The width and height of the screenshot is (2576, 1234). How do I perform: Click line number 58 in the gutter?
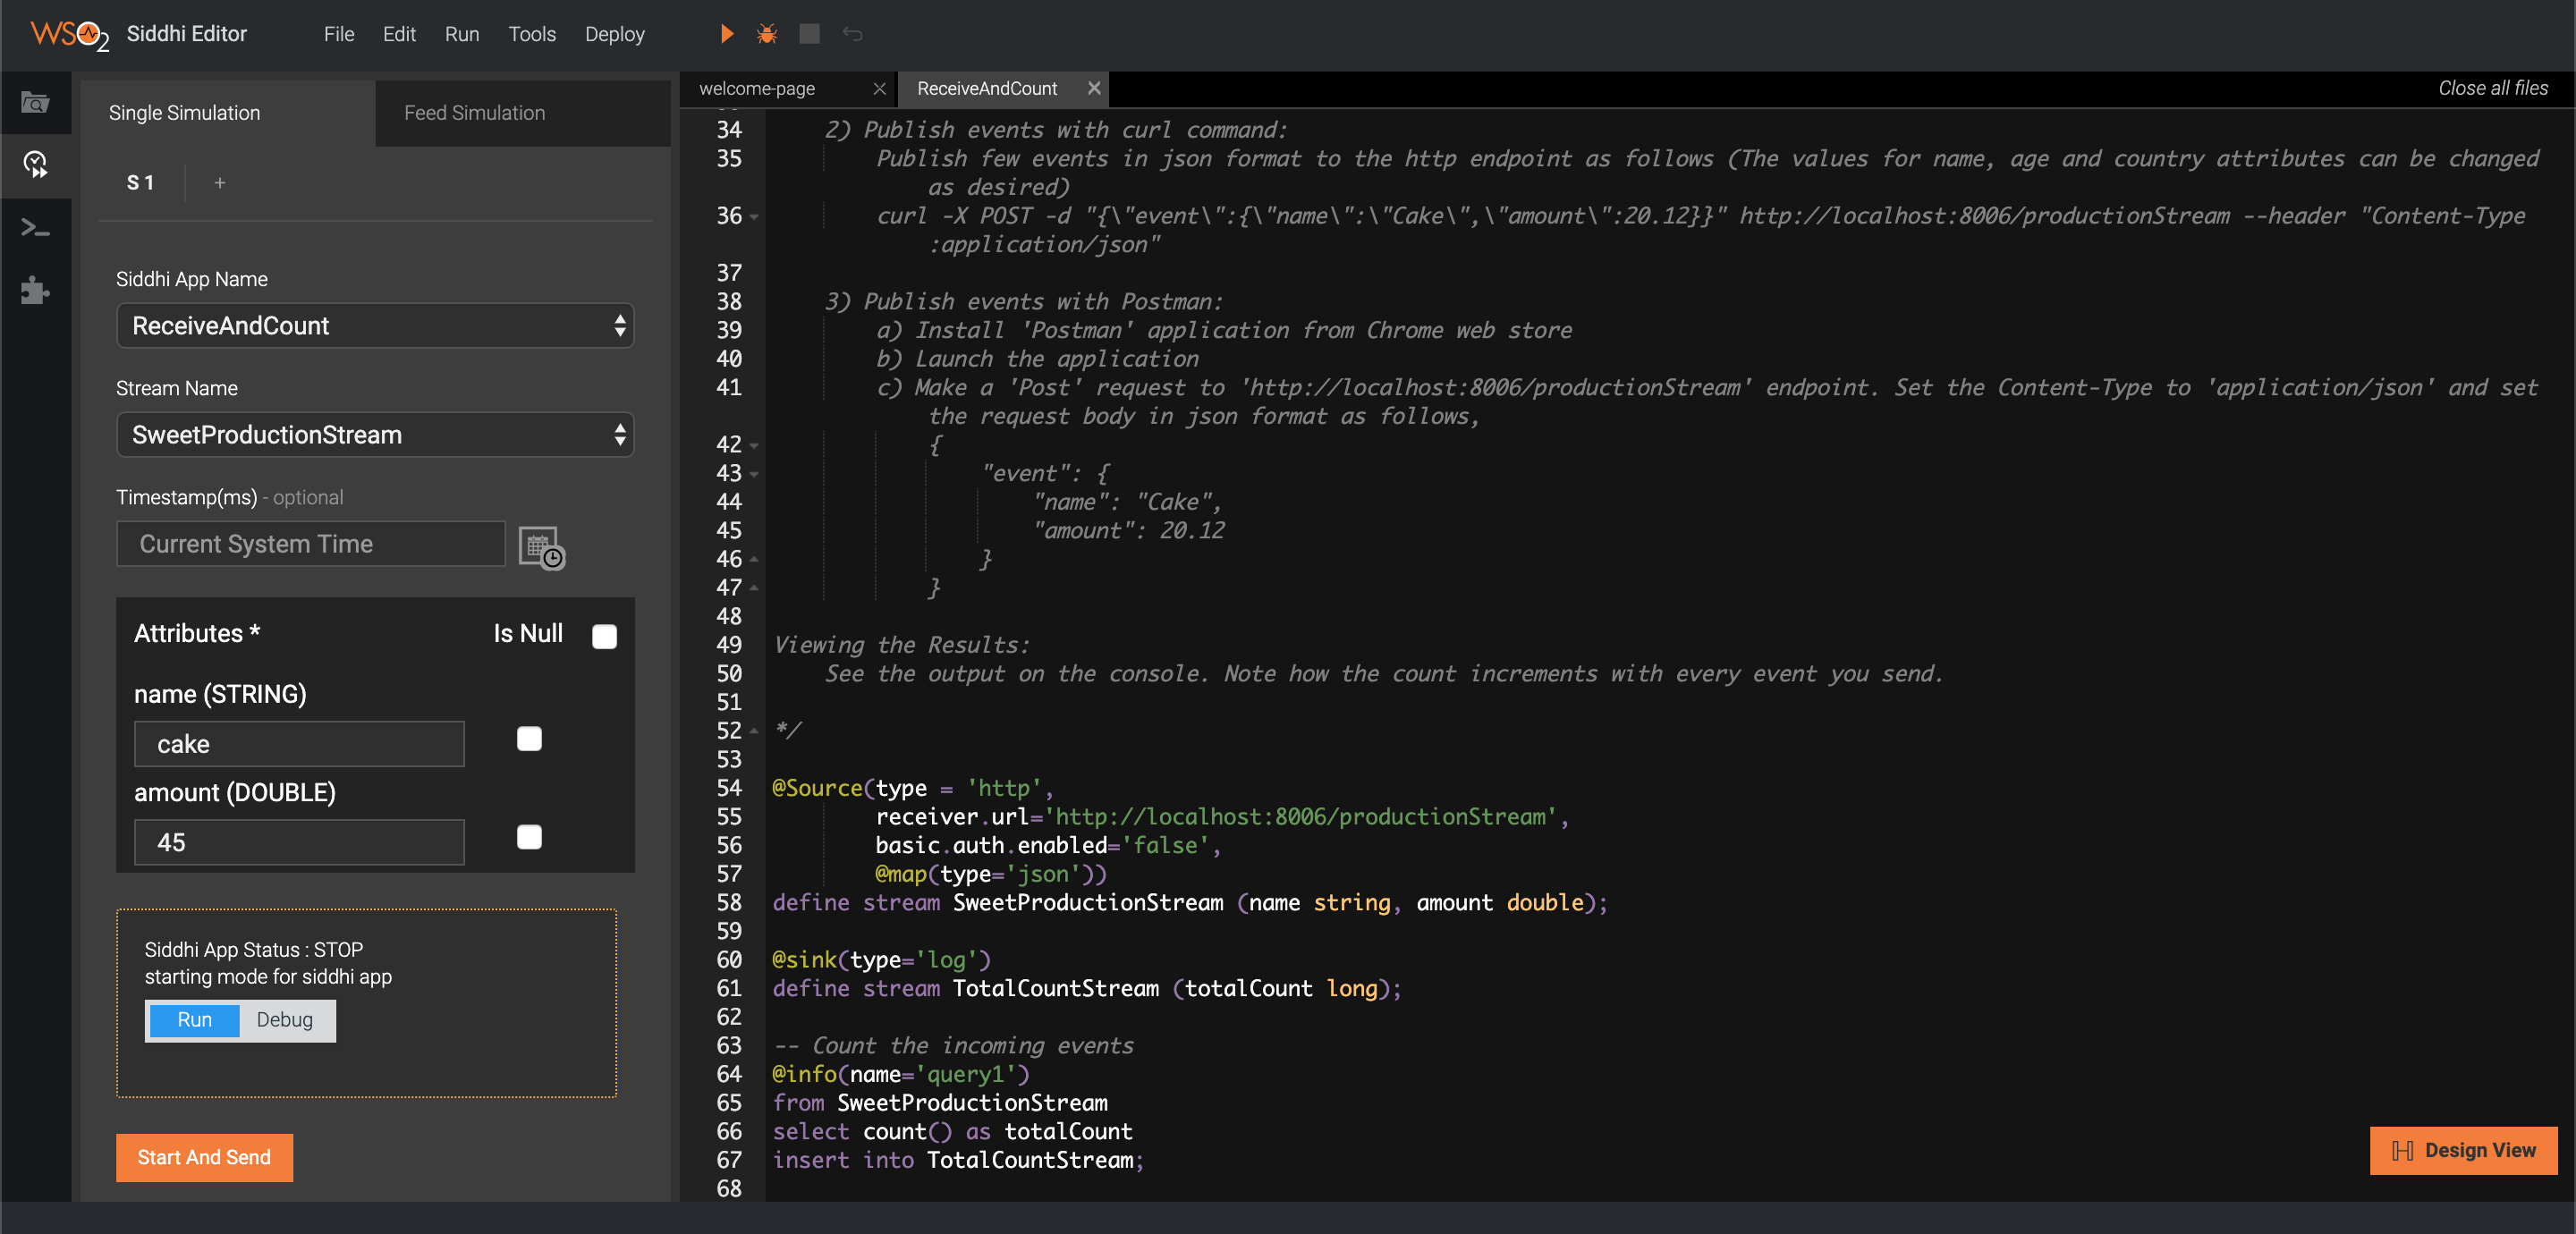pyautogui.click(x=729, y=903)
